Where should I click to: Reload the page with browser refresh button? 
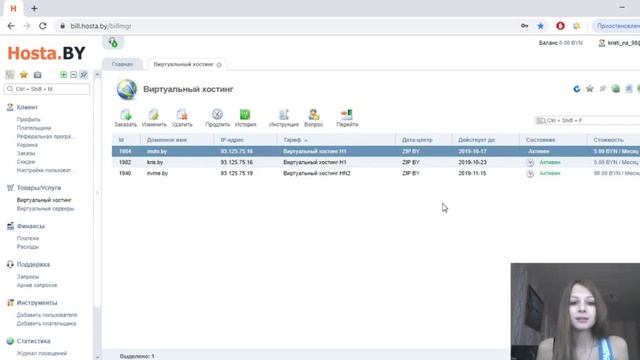point(42,26)
